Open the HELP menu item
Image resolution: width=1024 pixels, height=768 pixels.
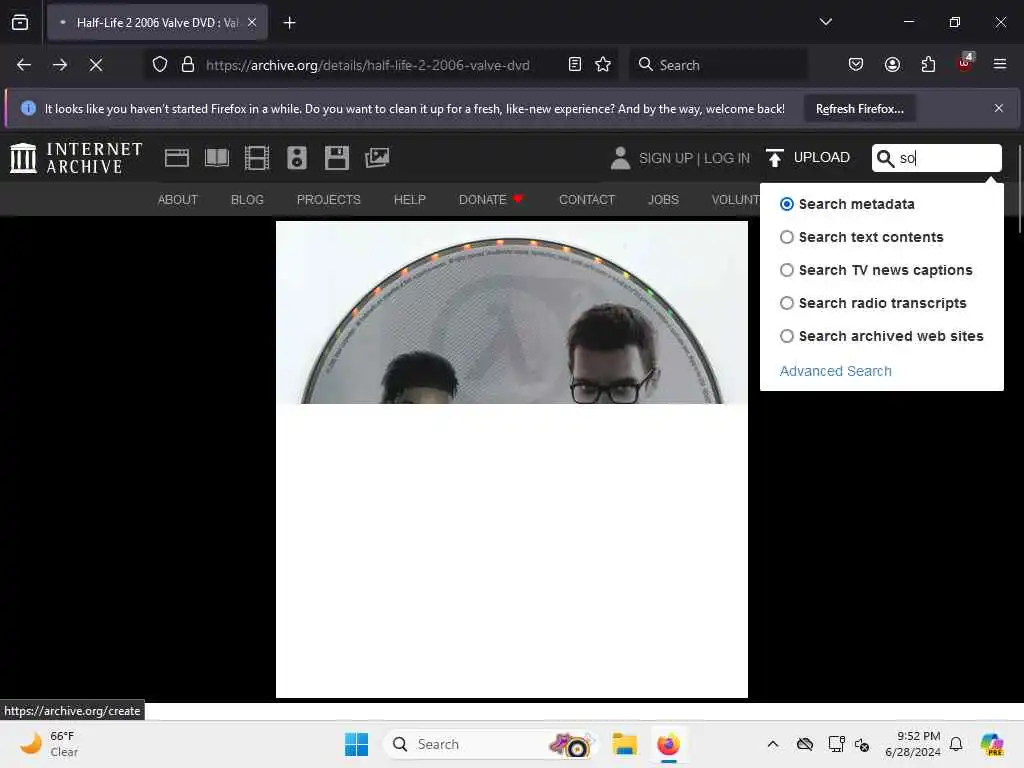tap(409, 200)
